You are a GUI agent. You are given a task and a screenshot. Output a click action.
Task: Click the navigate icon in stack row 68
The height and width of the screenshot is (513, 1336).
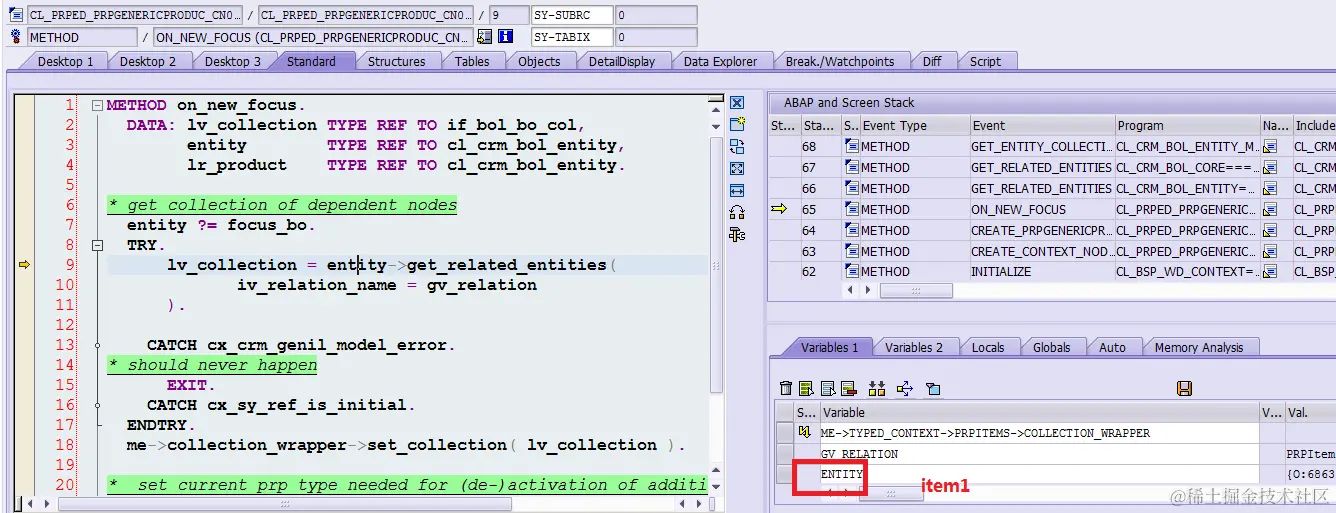[1269, 146]
